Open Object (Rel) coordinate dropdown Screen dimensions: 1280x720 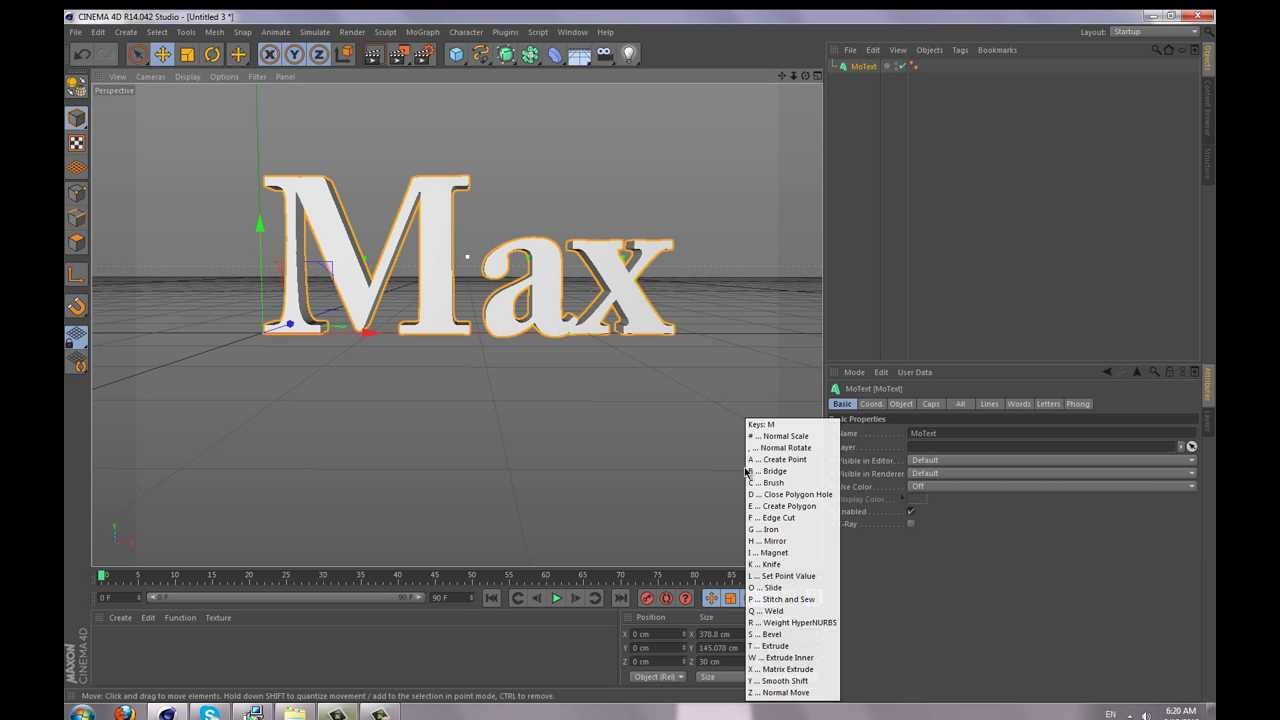click(x=657, y=677)
